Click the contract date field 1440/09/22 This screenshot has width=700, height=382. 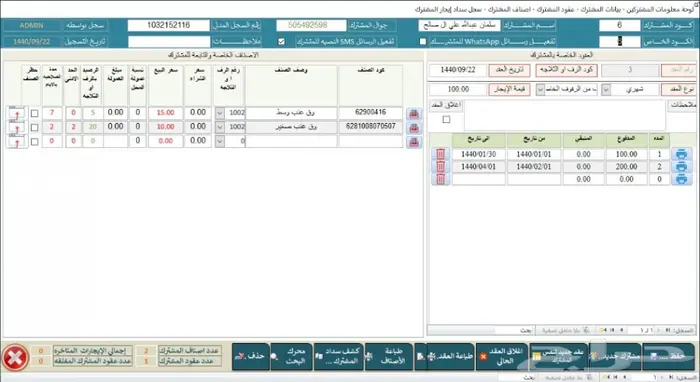pyautogui.click(x=458, y=70)
